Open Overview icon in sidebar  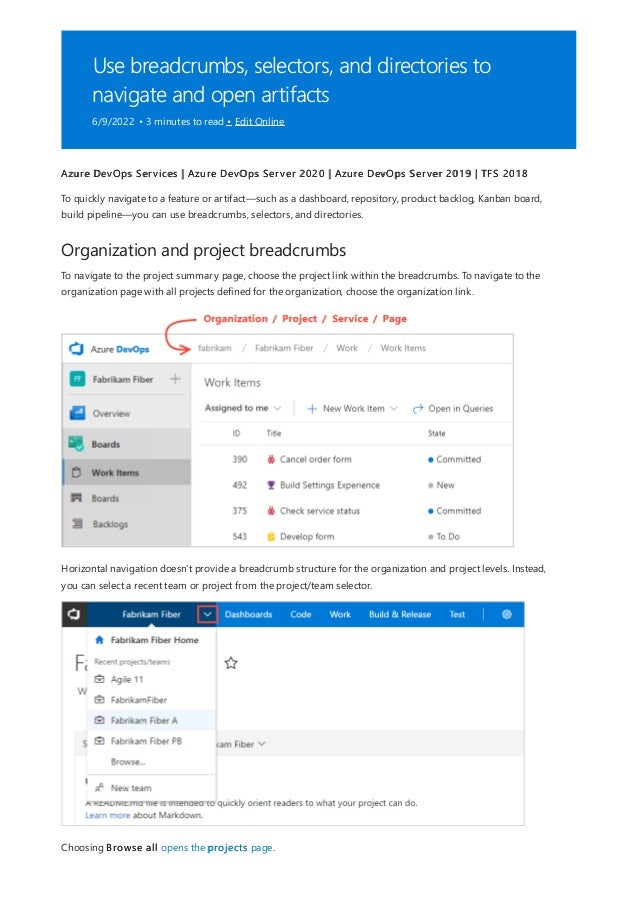coord(77,413)
